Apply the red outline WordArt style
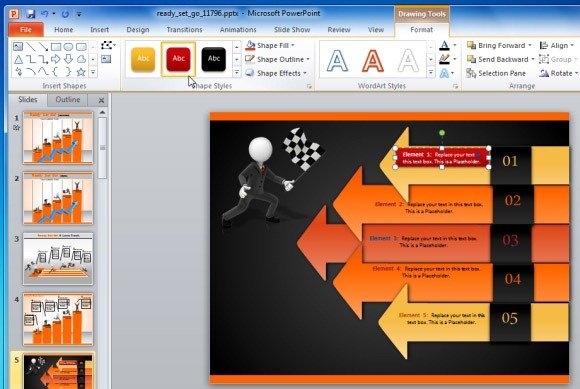 [x=373, y=60]
